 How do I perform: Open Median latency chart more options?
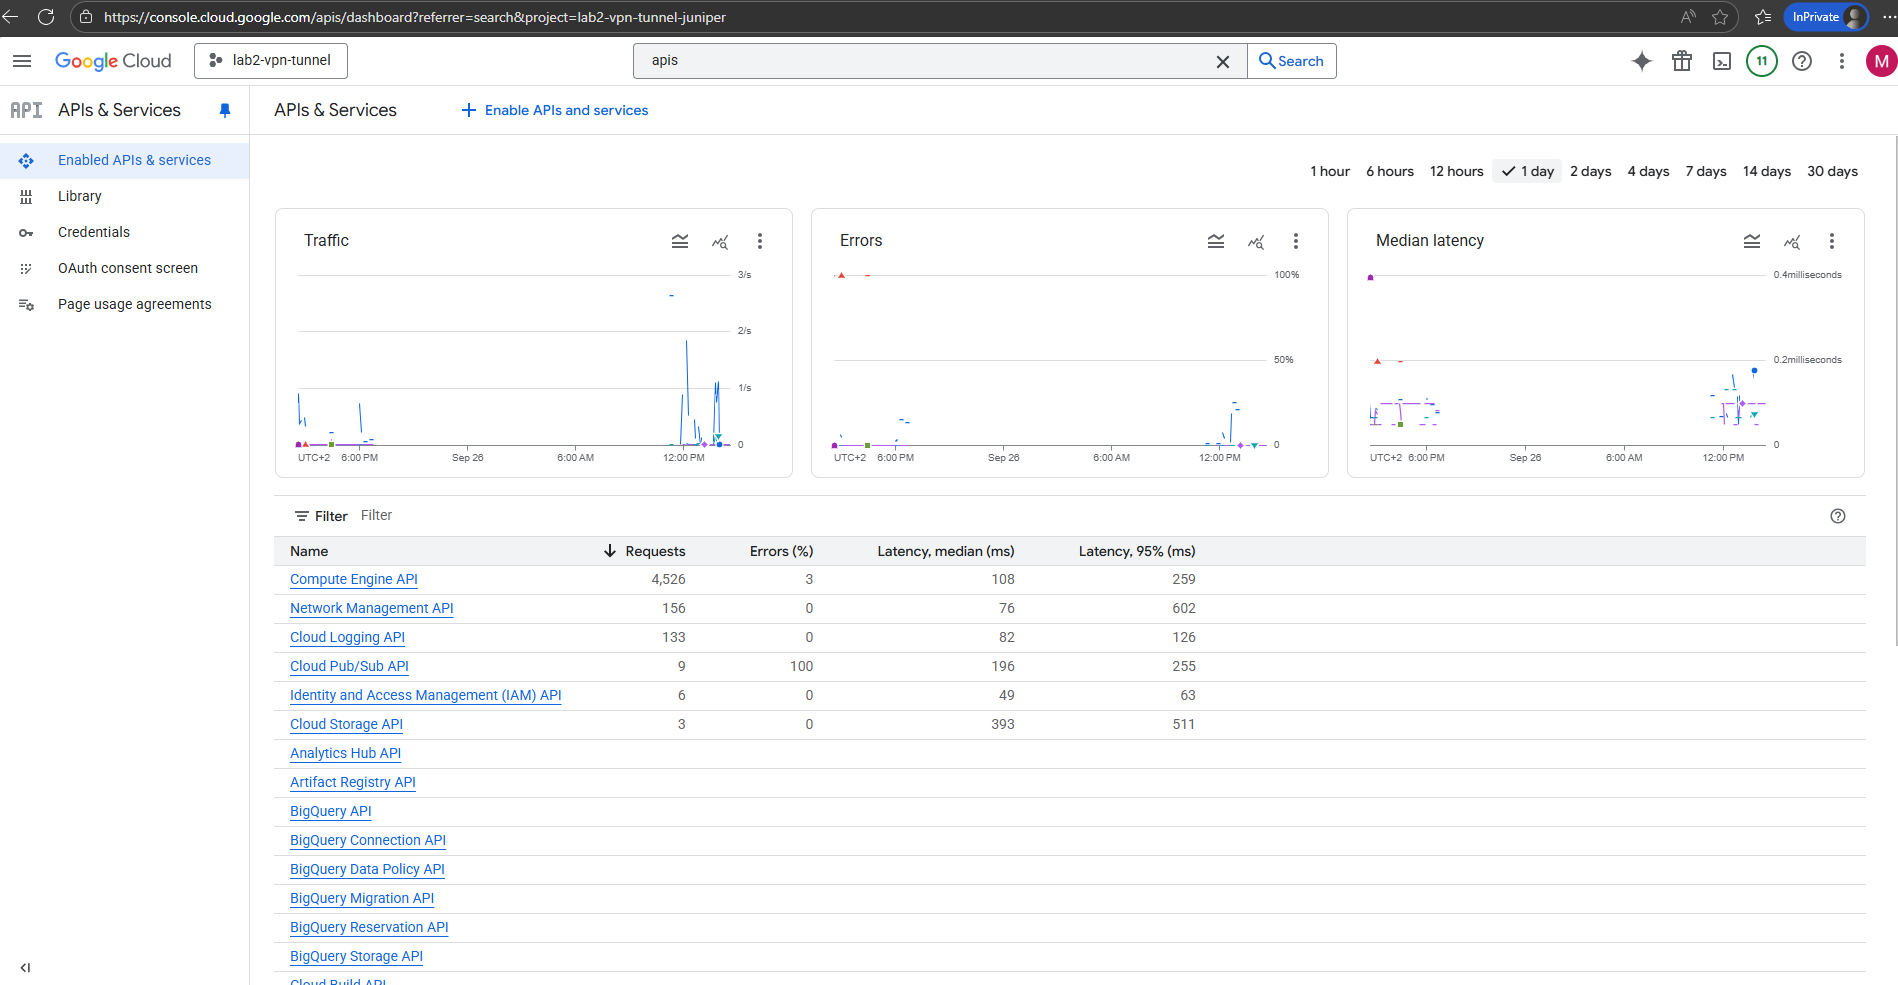tap(1832, 241)
